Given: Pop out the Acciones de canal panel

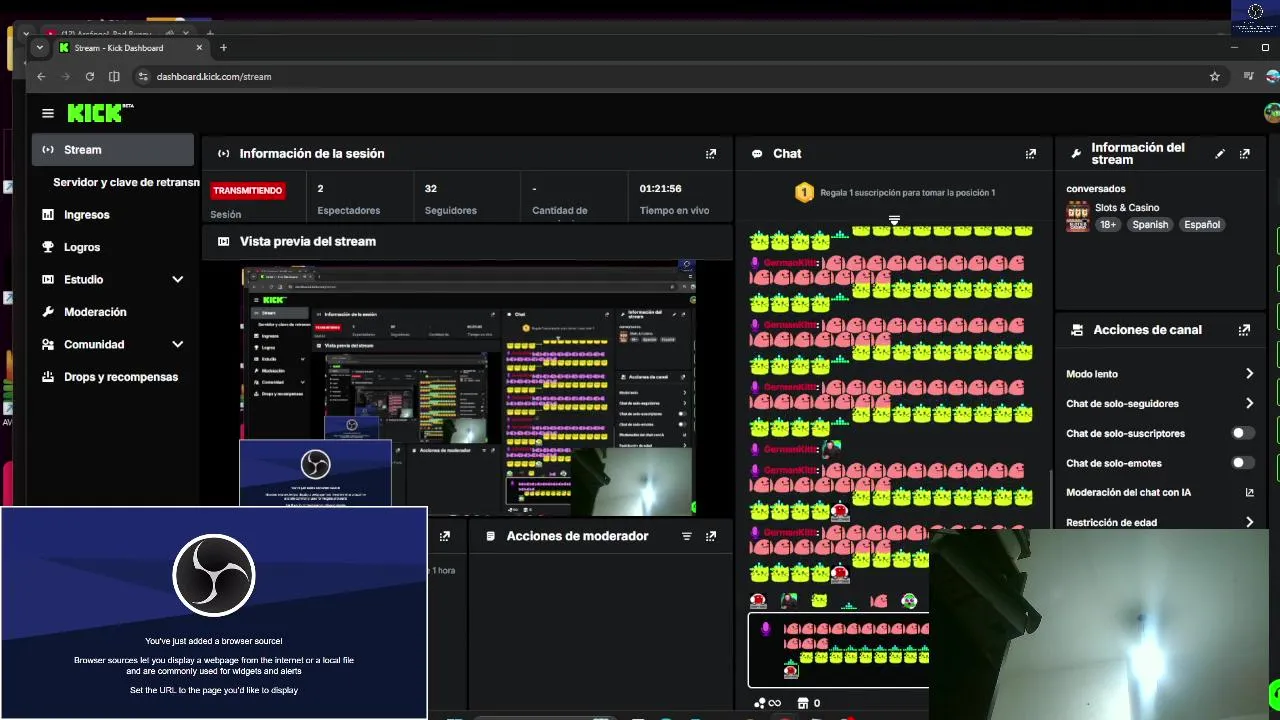Looking at the screenshot, I should (x=1245, y=330).
